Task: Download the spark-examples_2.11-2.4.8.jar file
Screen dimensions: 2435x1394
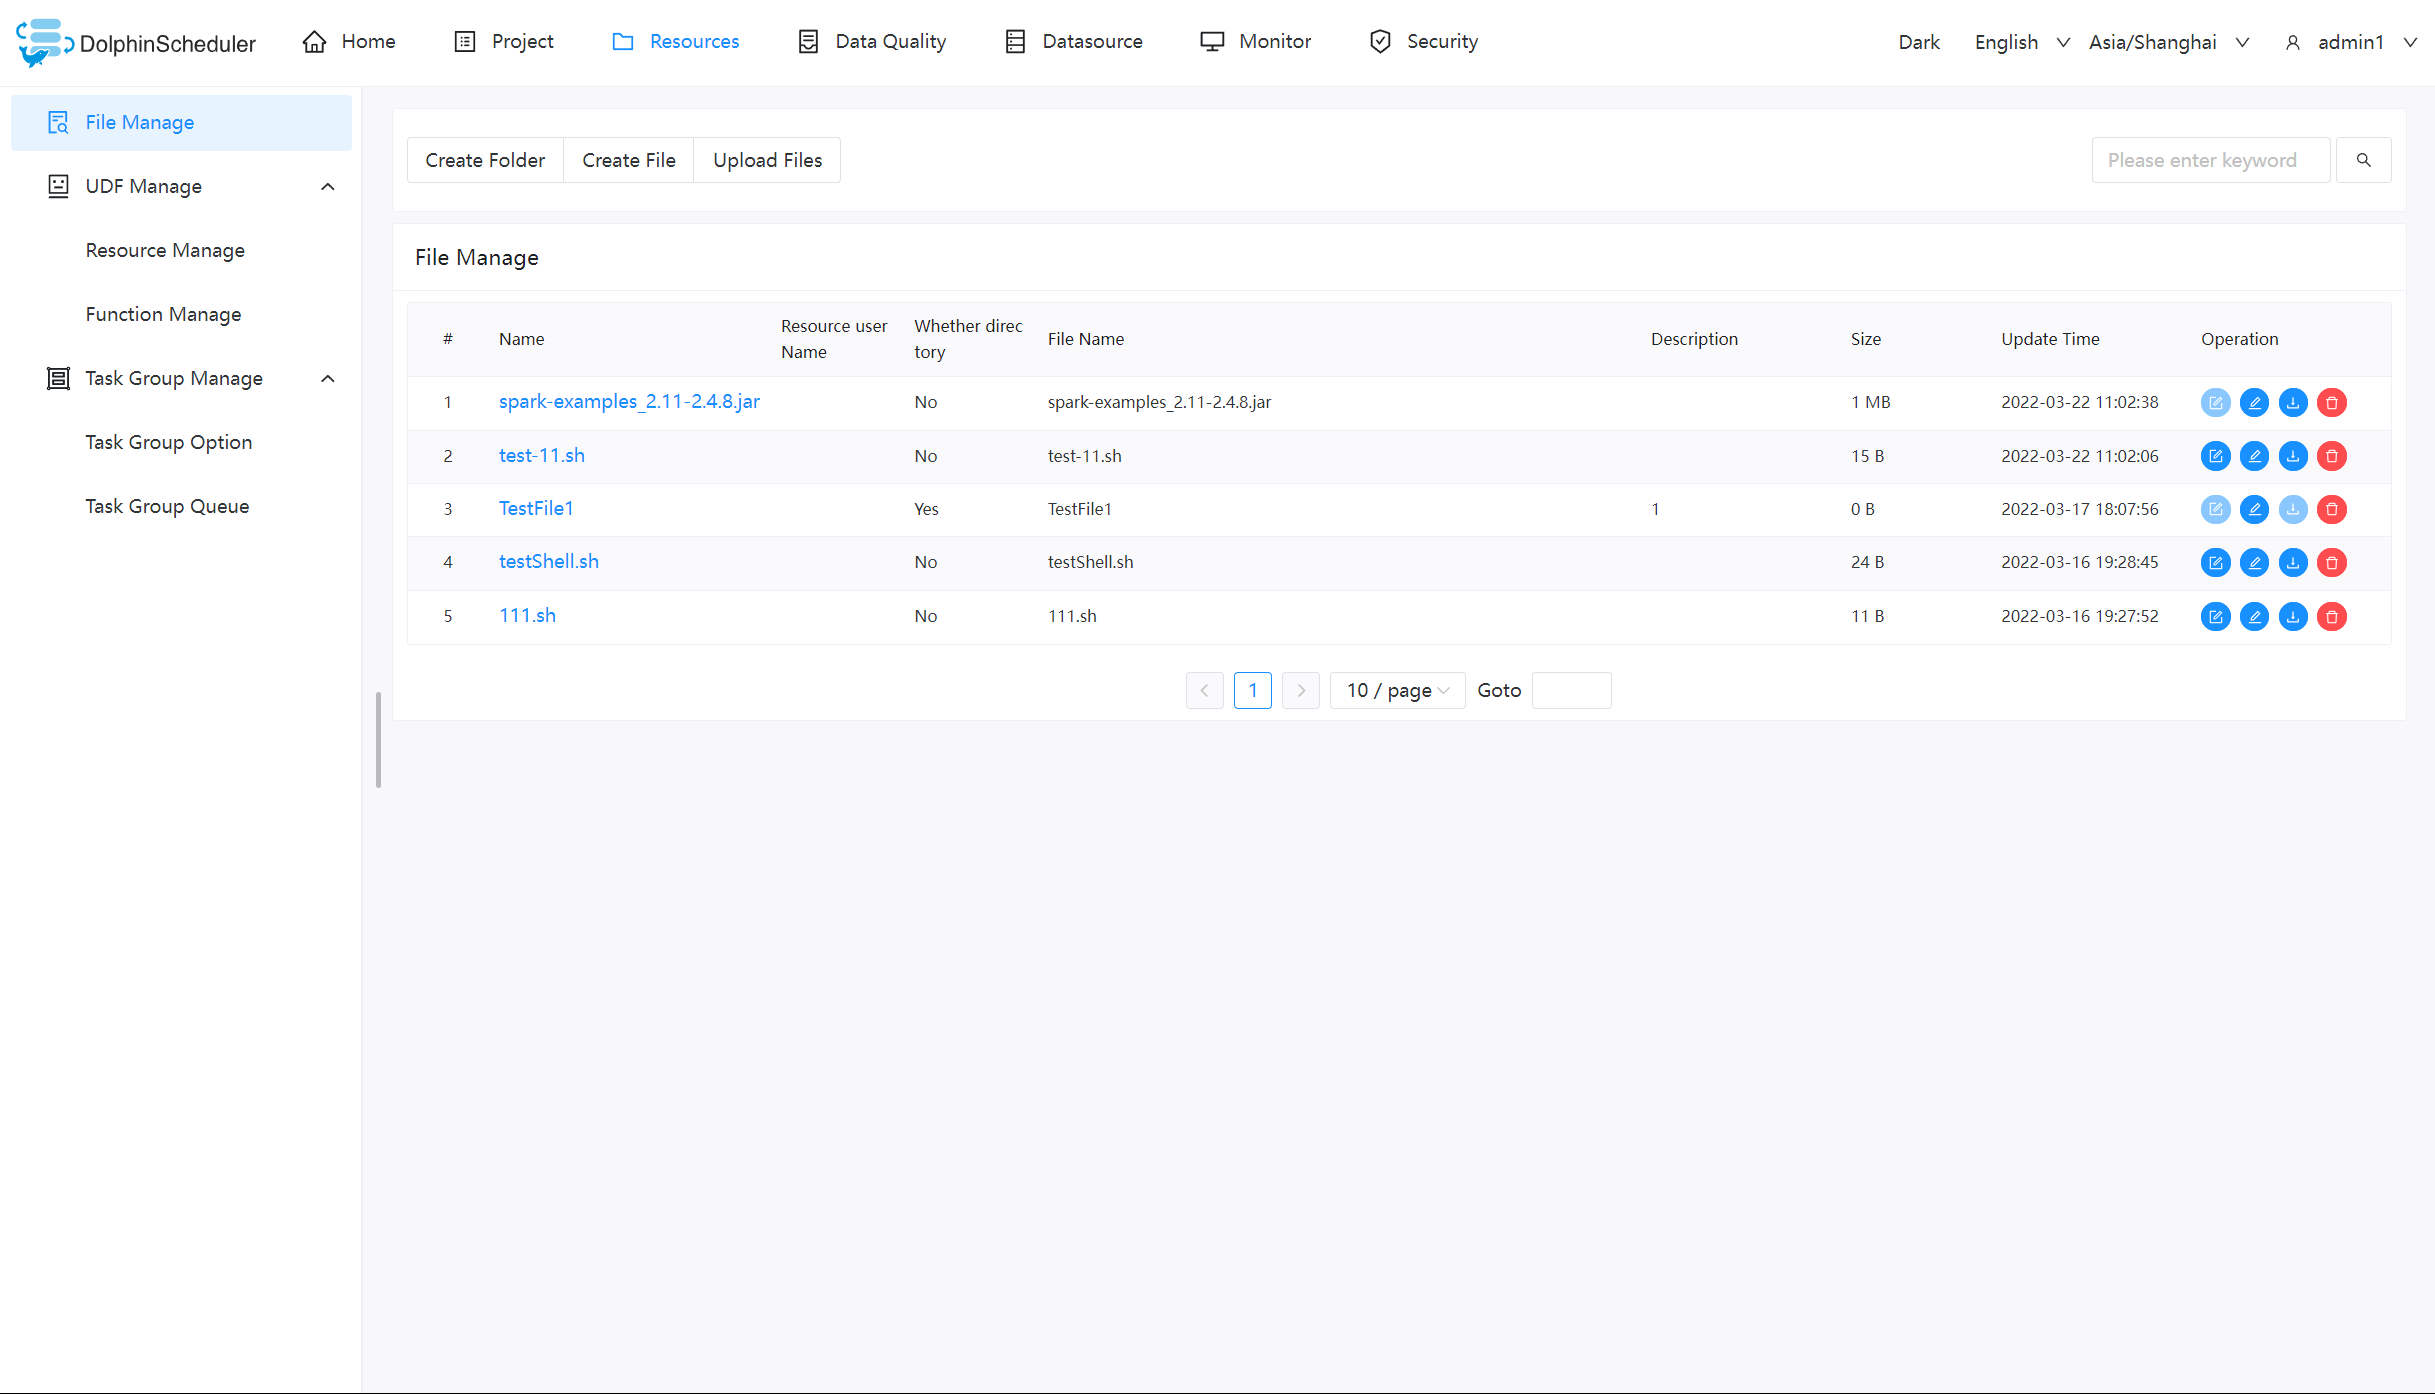Action: [x=2293, y=402]
